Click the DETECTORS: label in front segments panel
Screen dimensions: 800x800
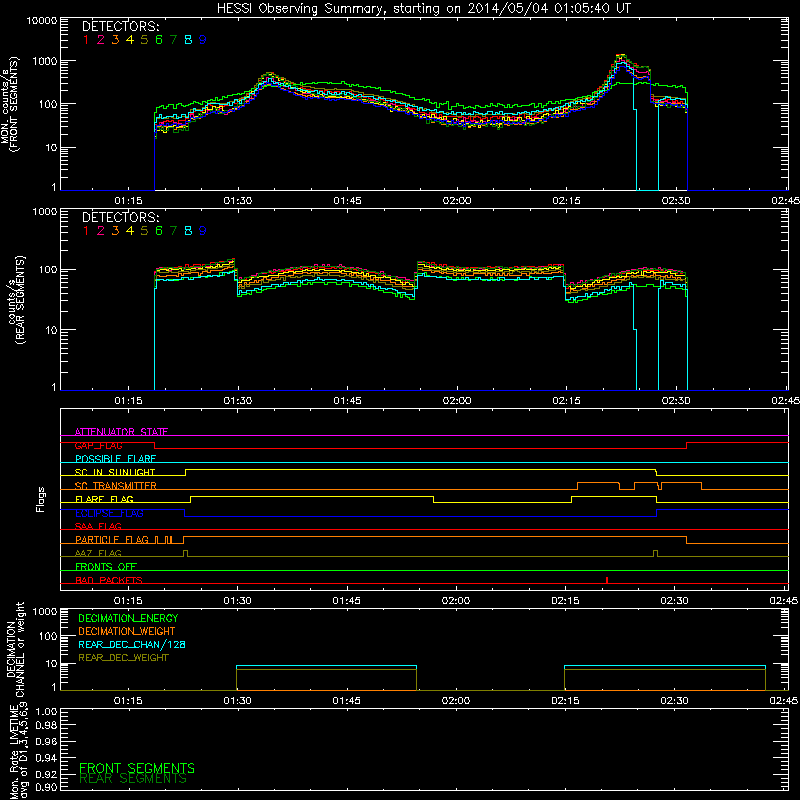[120, 26]
